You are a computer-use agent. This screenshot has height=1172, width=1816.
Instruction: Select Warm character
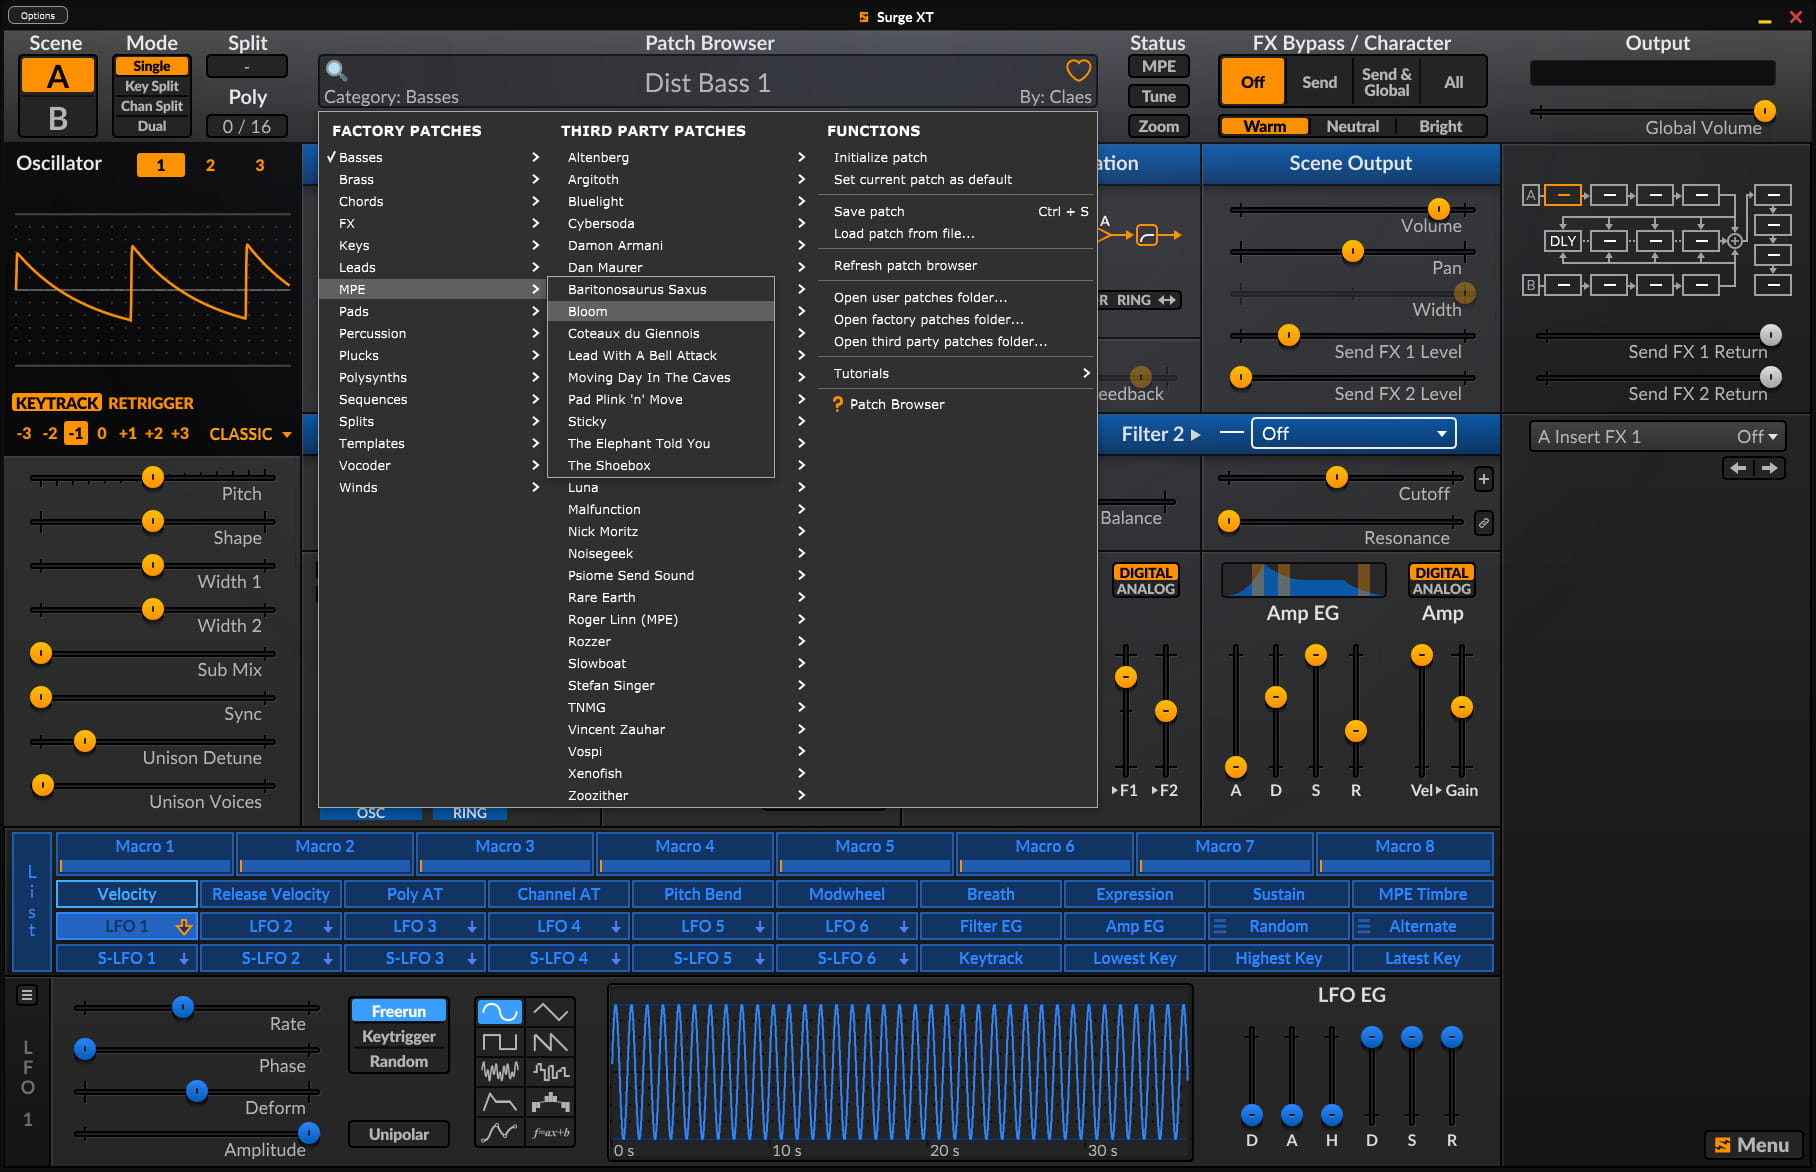tap(1264, 126)
